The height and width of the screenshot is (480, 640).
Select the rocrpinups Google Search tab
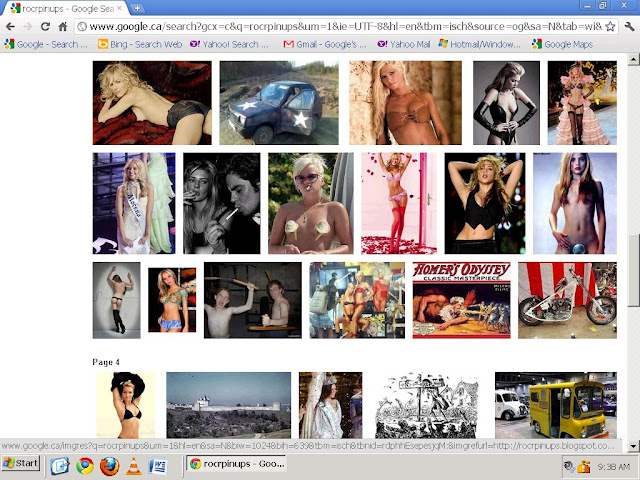click(x=65, y=9)
